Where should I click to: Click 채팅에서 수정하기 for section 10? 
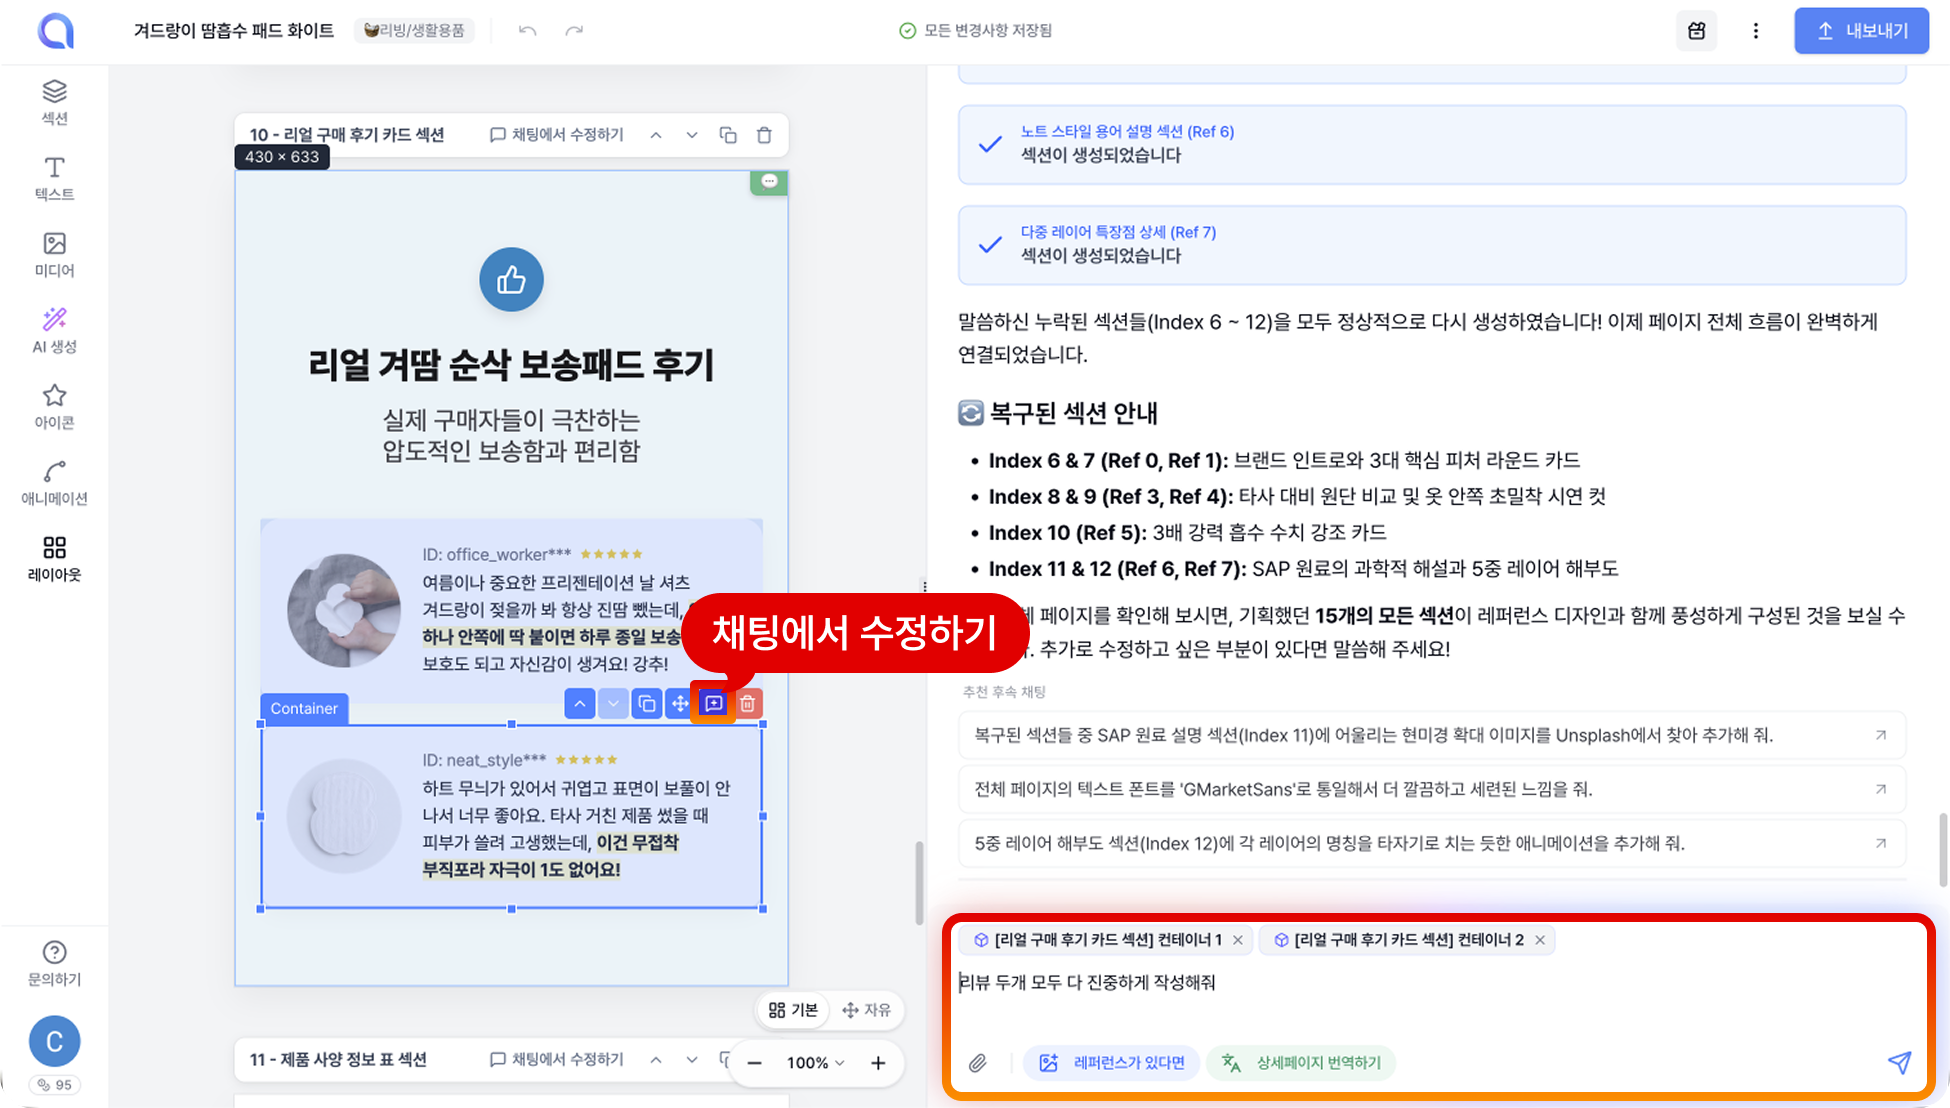click(x=557, y=135)
